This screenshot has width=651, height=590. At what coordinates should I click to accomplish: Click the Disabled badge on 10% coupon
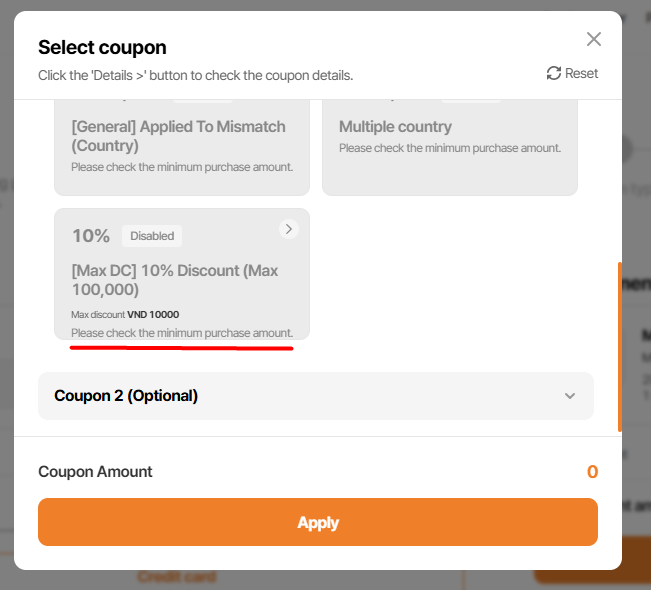click(x=152, y=236)
